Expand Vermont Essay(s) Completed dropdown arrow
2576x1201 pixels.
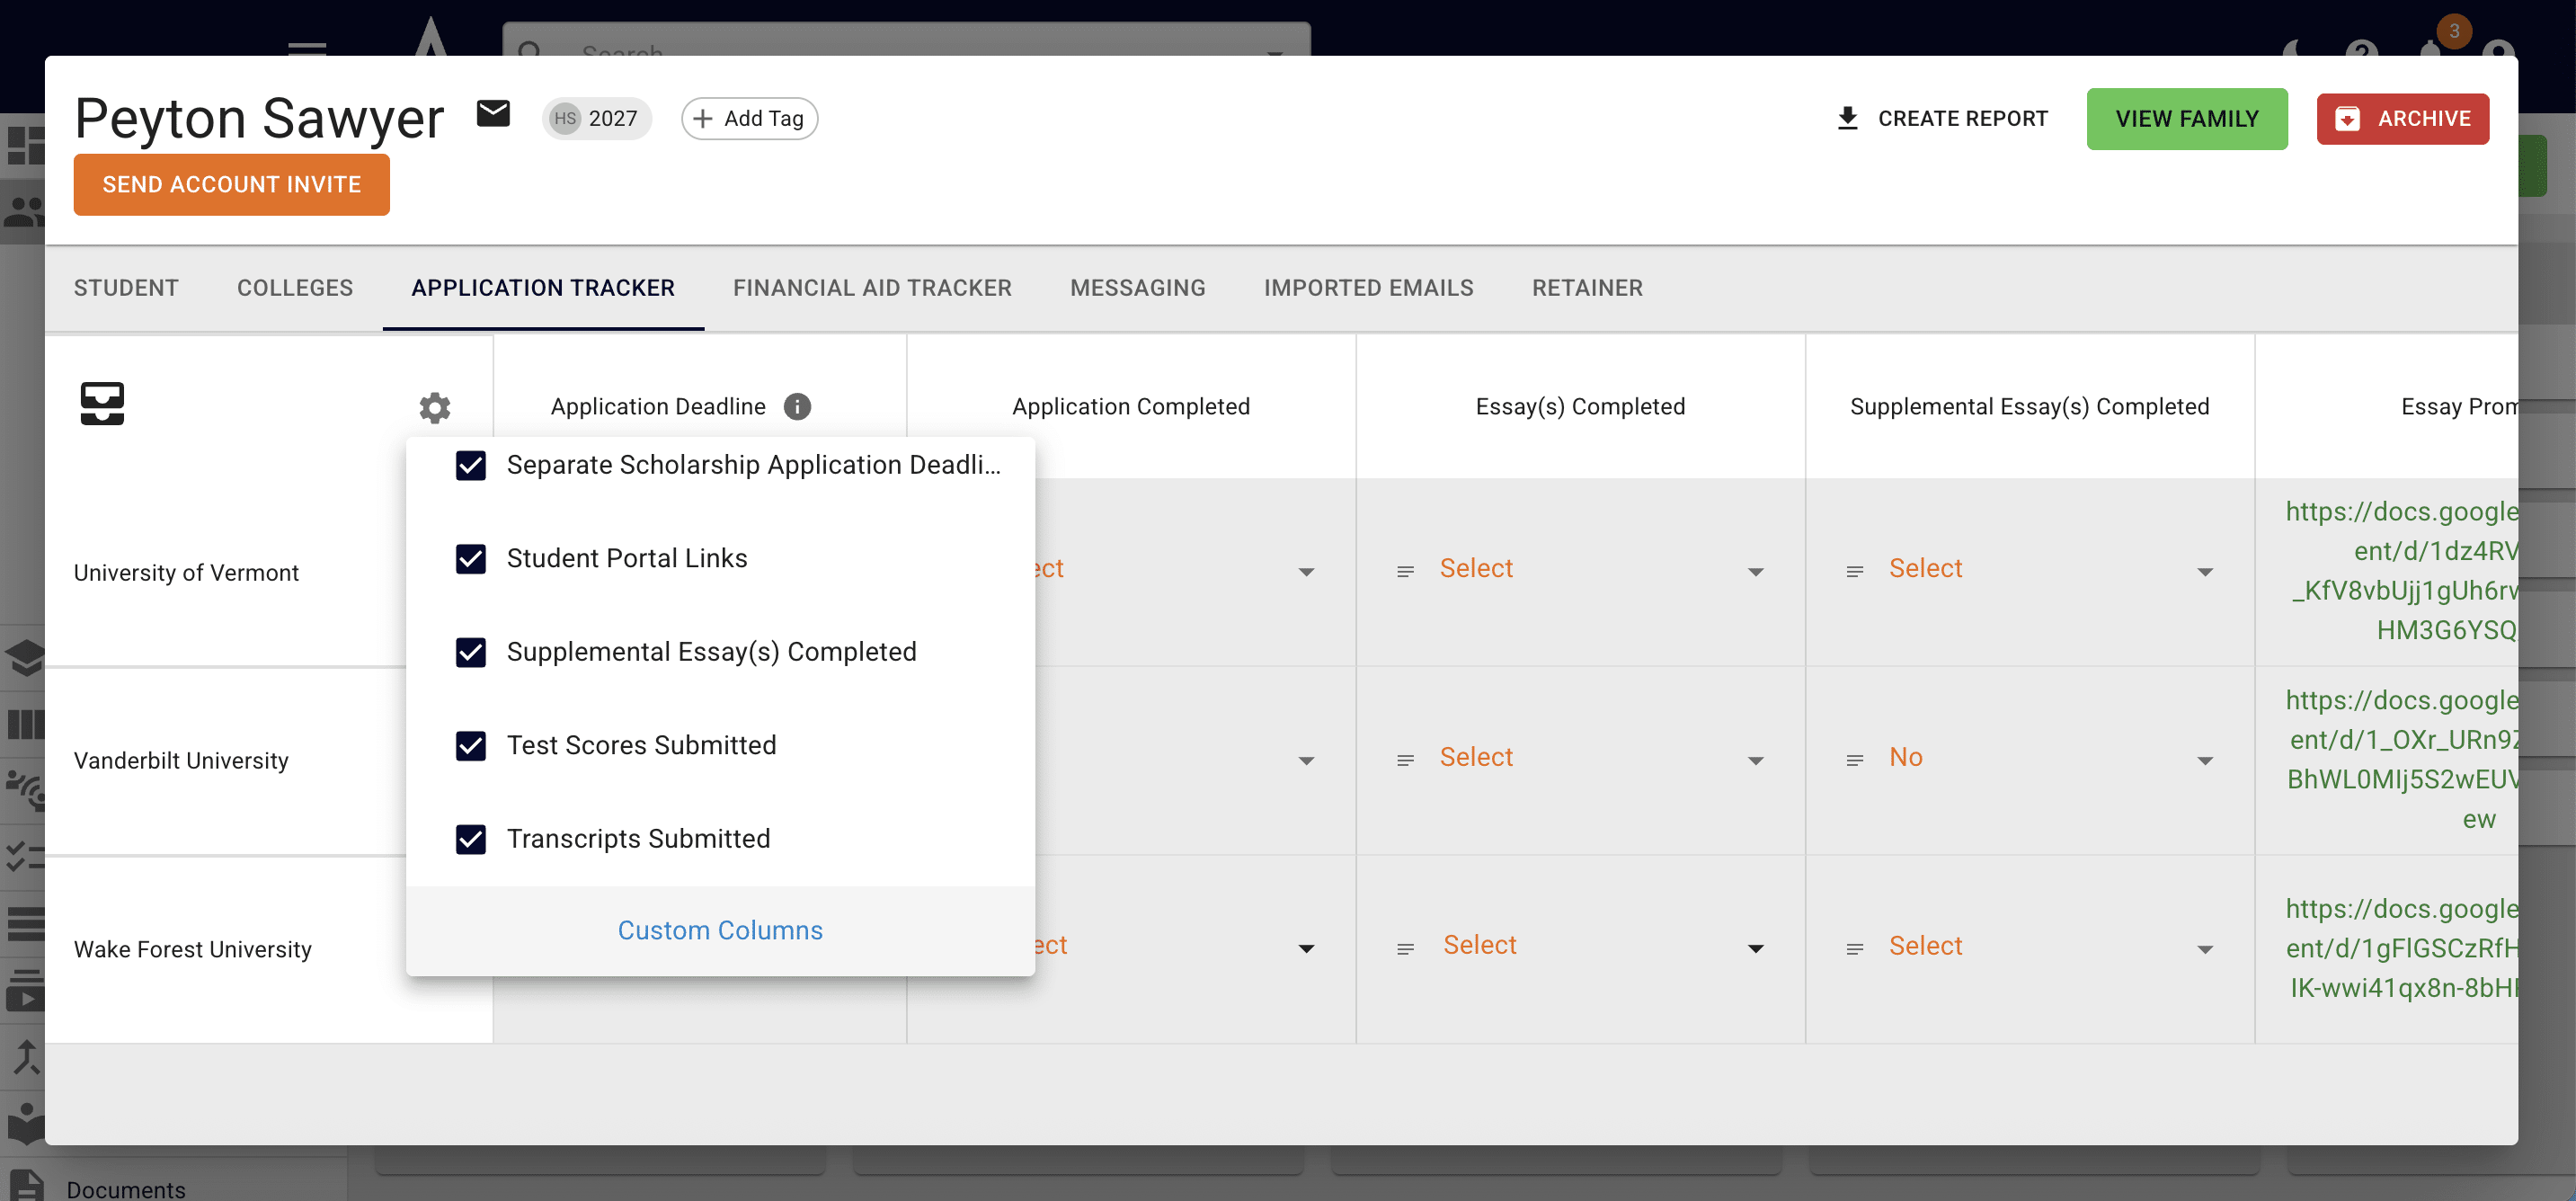(x=1755, y=572)
